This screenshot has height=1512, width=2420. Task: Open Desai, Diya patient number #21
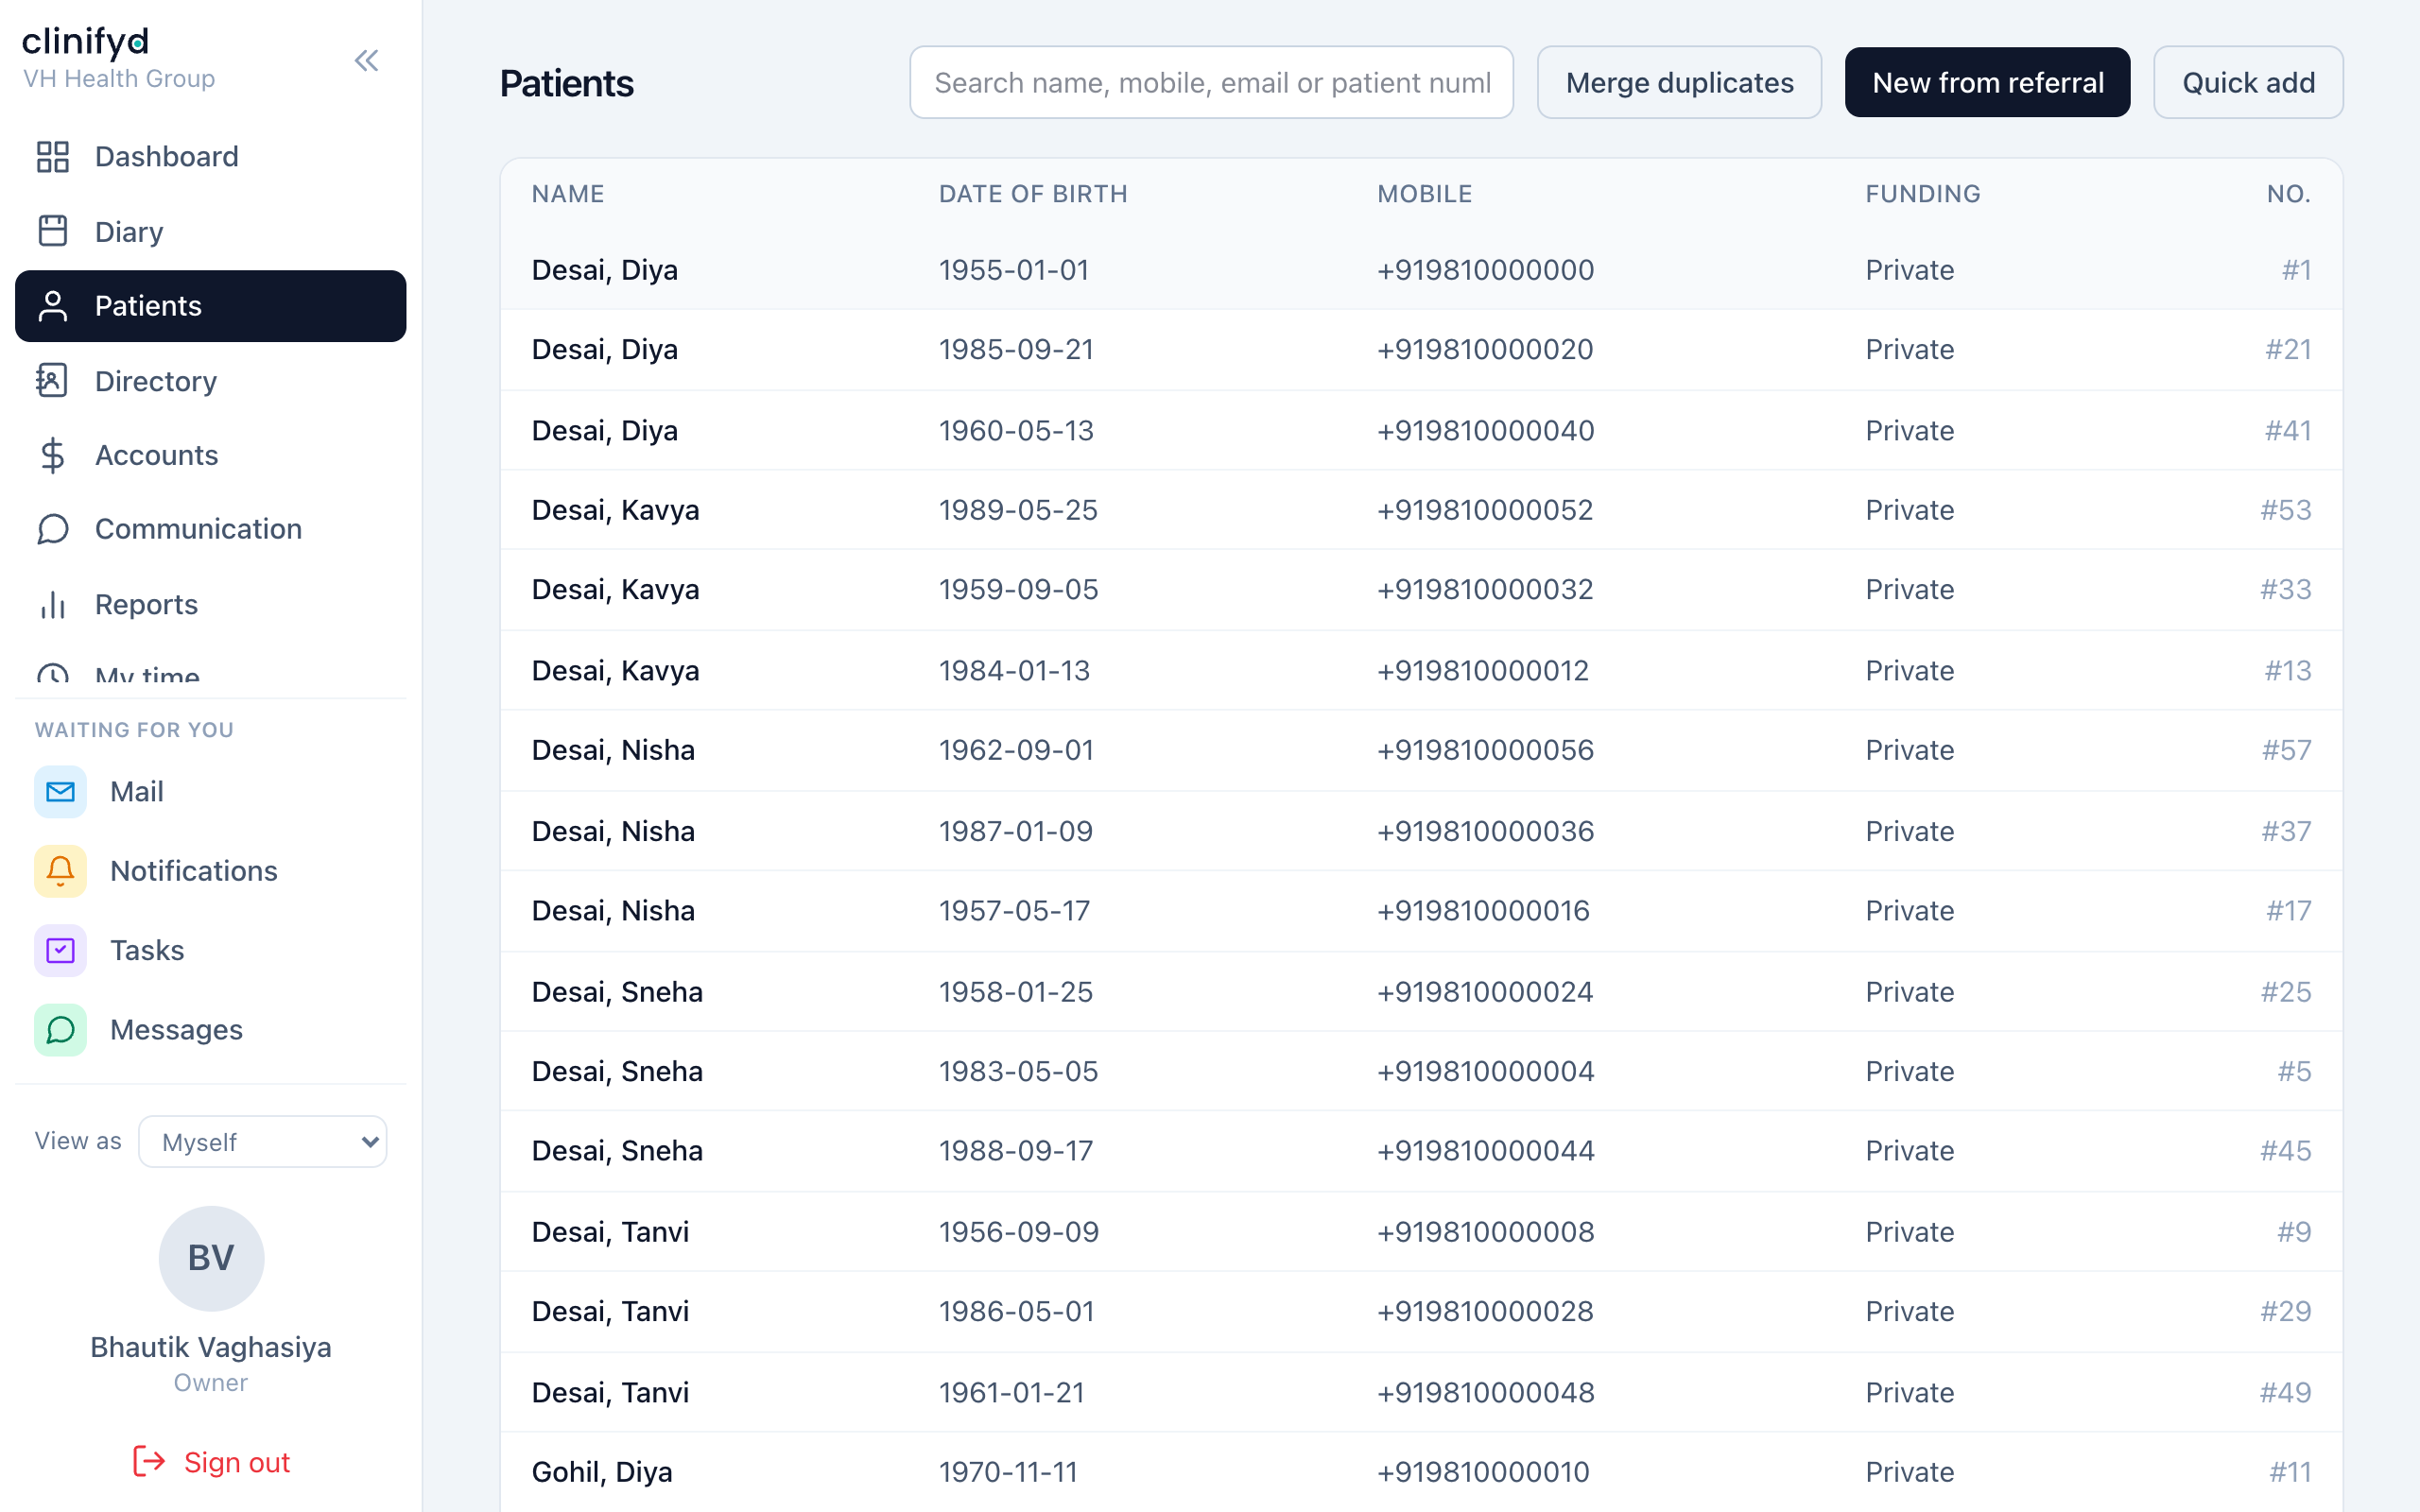pyautogui.click(x=1421, y=350)
